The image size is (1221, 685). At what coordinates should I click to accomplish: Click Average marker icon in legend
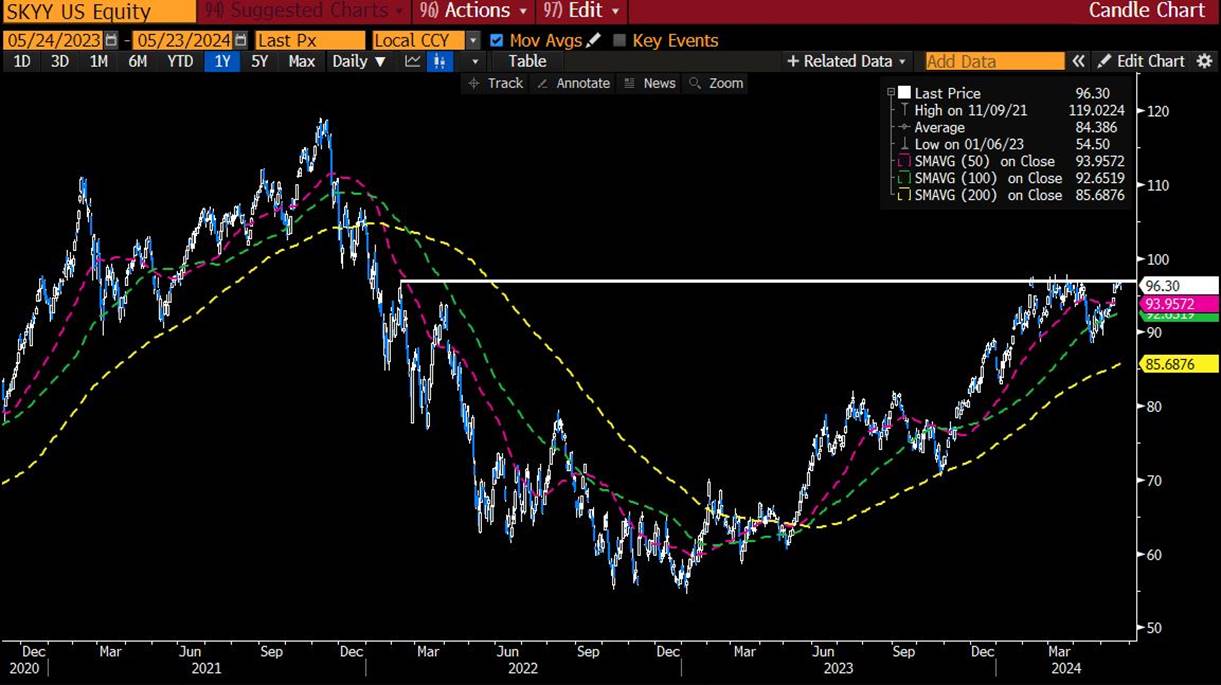[904, 127]
